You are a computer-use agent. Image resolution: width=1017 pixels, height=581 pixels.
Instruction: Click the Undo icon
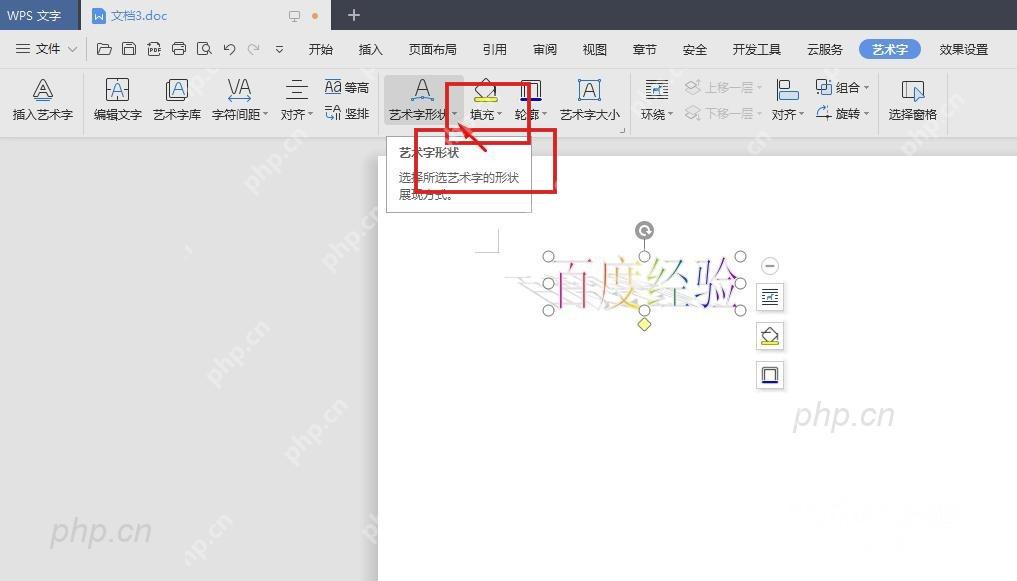229,49
